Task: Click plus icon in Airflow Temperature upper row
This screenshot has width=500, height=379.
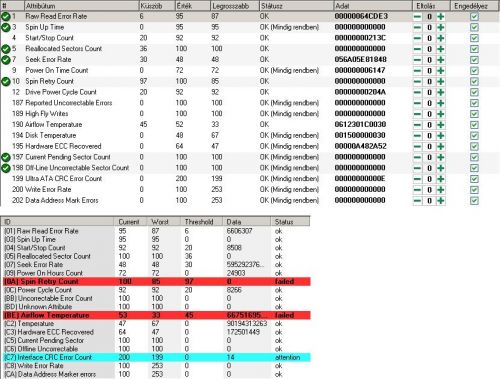Action: [441, 125]
